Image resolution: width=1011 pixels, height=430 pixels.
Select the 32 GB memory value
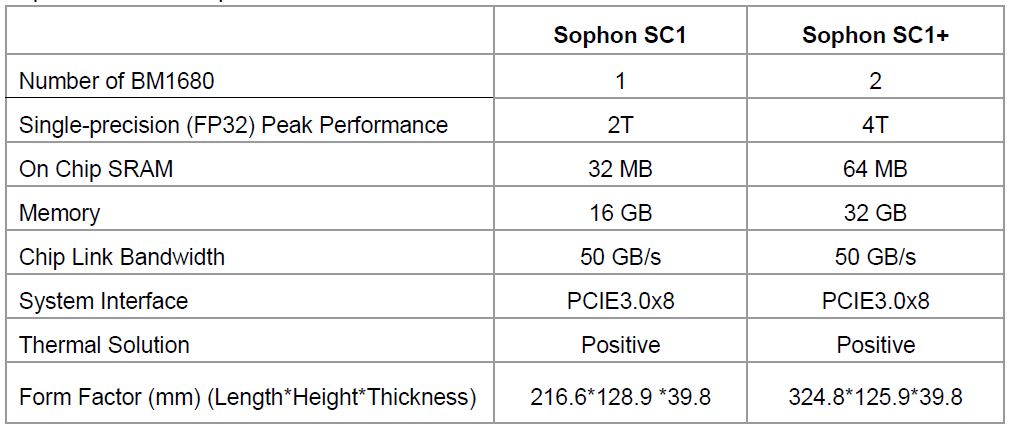coord(875,213)
